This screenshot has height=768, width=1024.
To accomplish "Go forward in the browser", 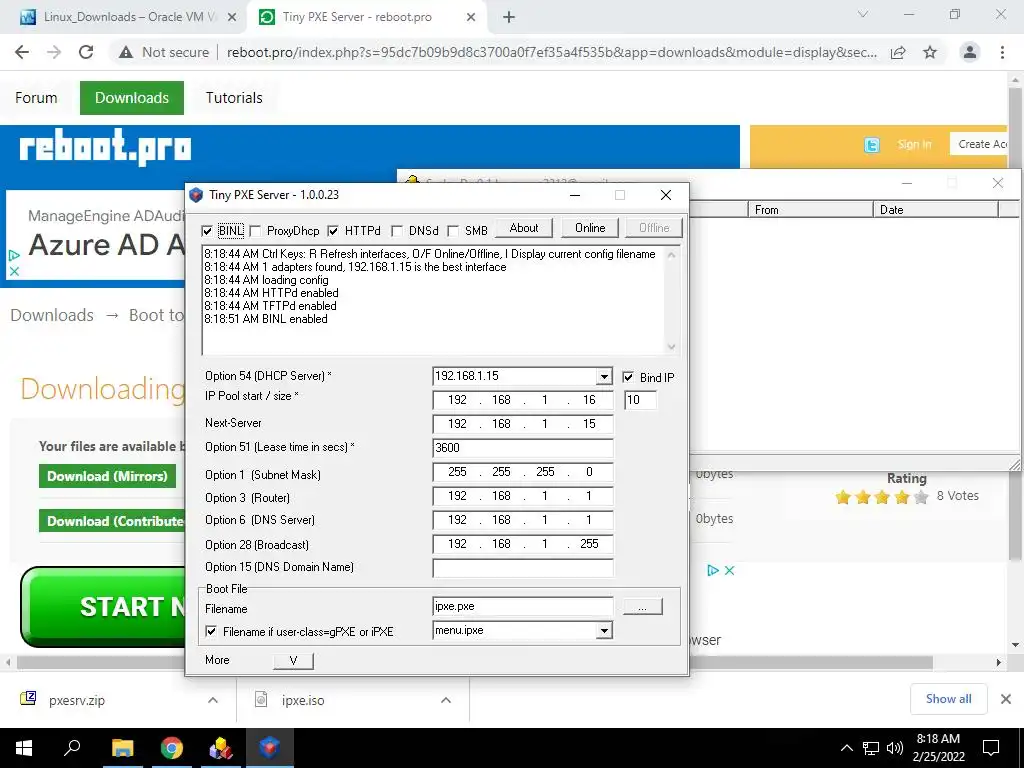I will (x=54, y=52).
